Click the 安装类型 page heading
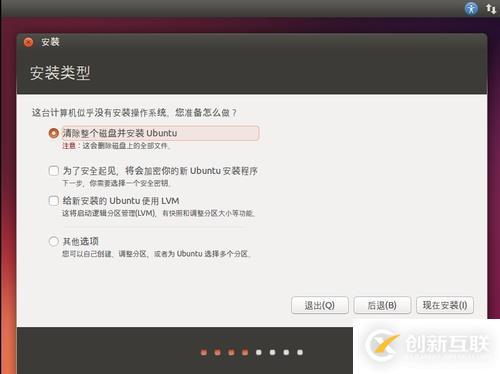This screenshot has height=374, width=500. 60,73
